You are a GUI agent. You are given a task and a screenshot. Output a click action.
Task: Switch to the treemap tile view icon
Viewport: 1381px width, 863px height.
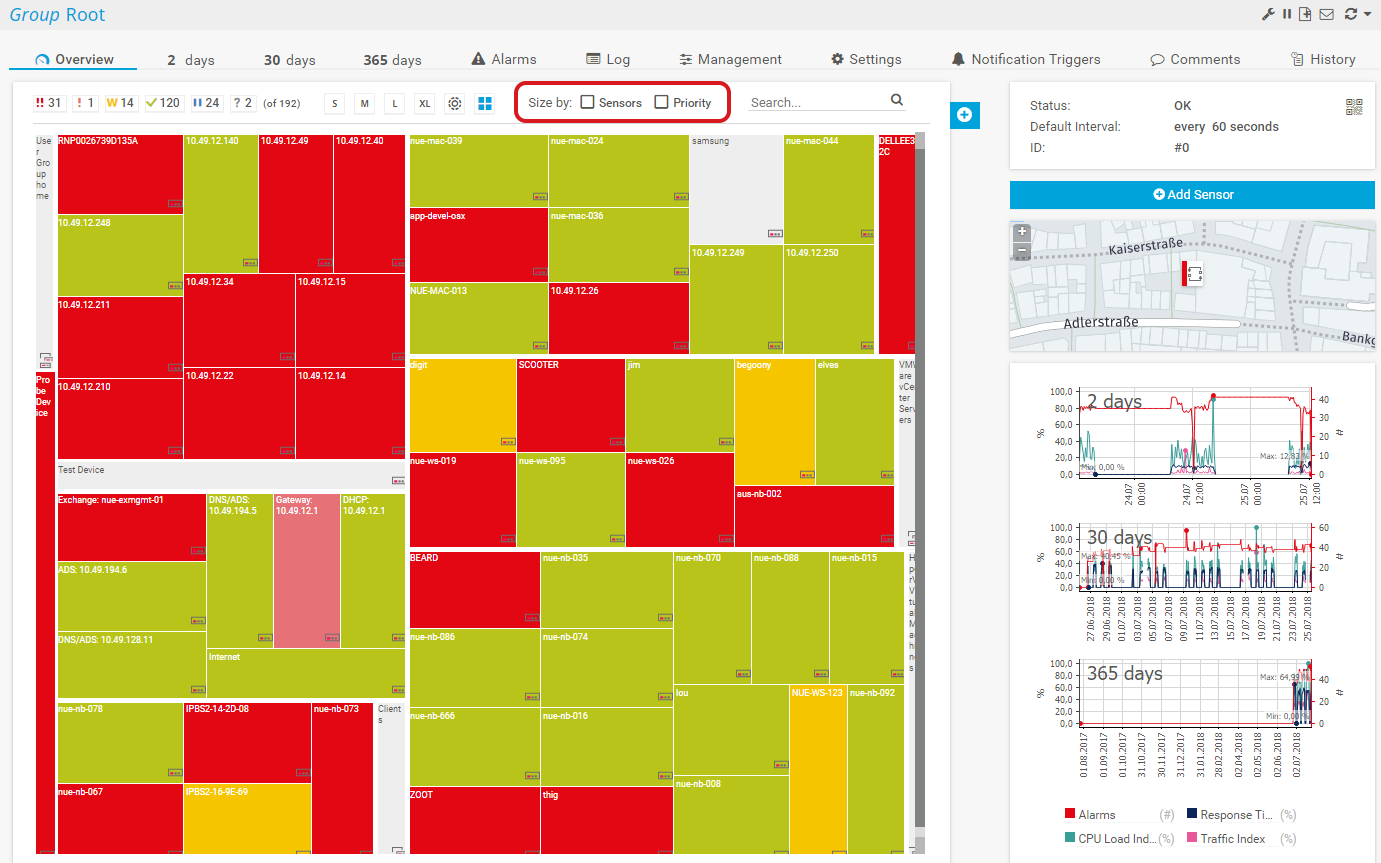484,103
